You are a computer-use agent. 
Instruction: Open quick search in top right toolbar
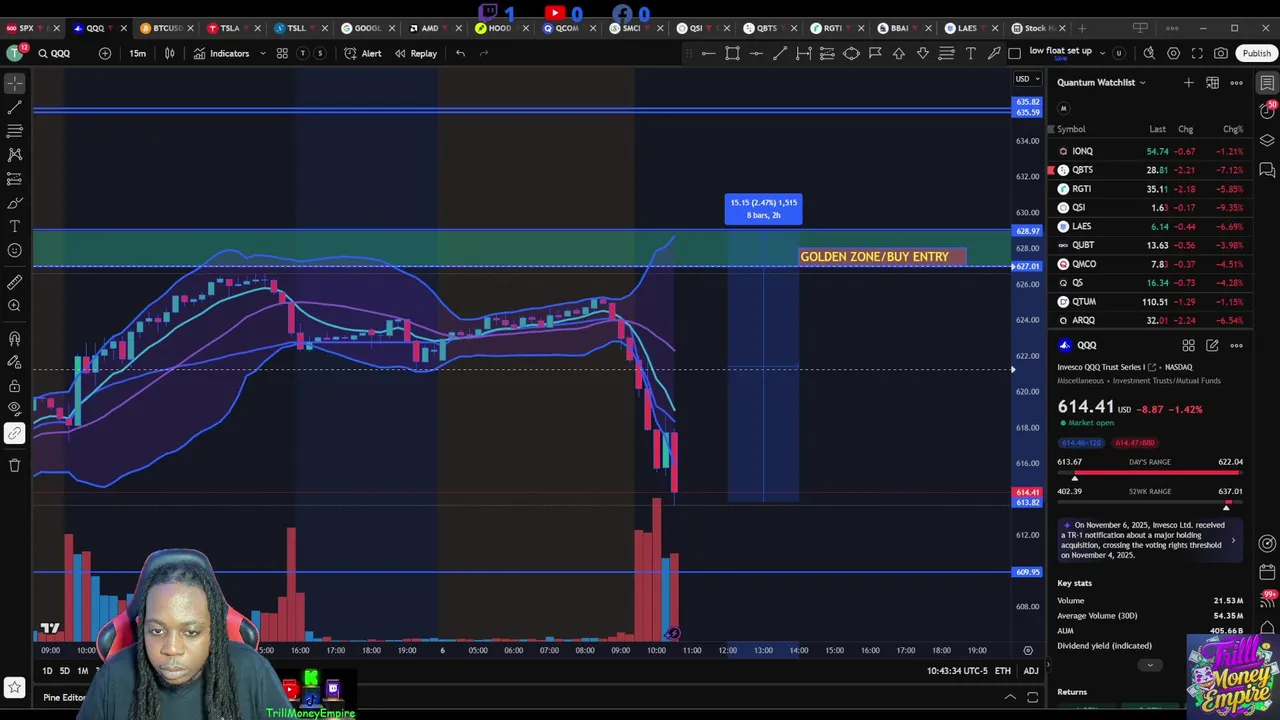click(1149, 53)
